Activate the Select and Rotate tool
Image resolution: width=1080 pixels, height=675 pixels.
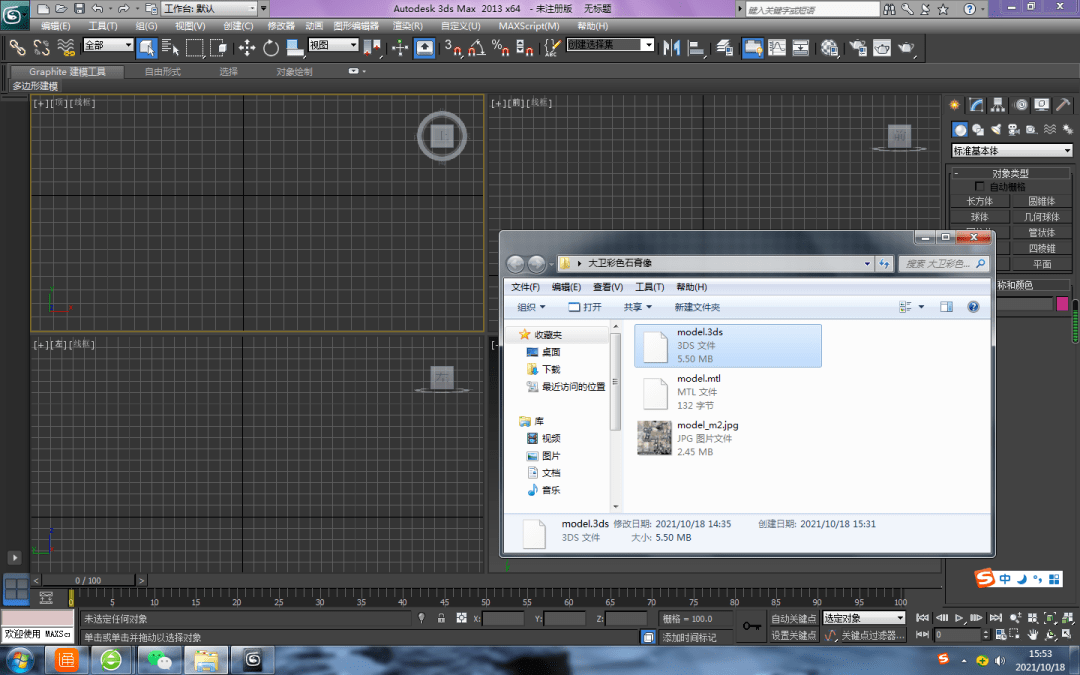pos(271,47)
